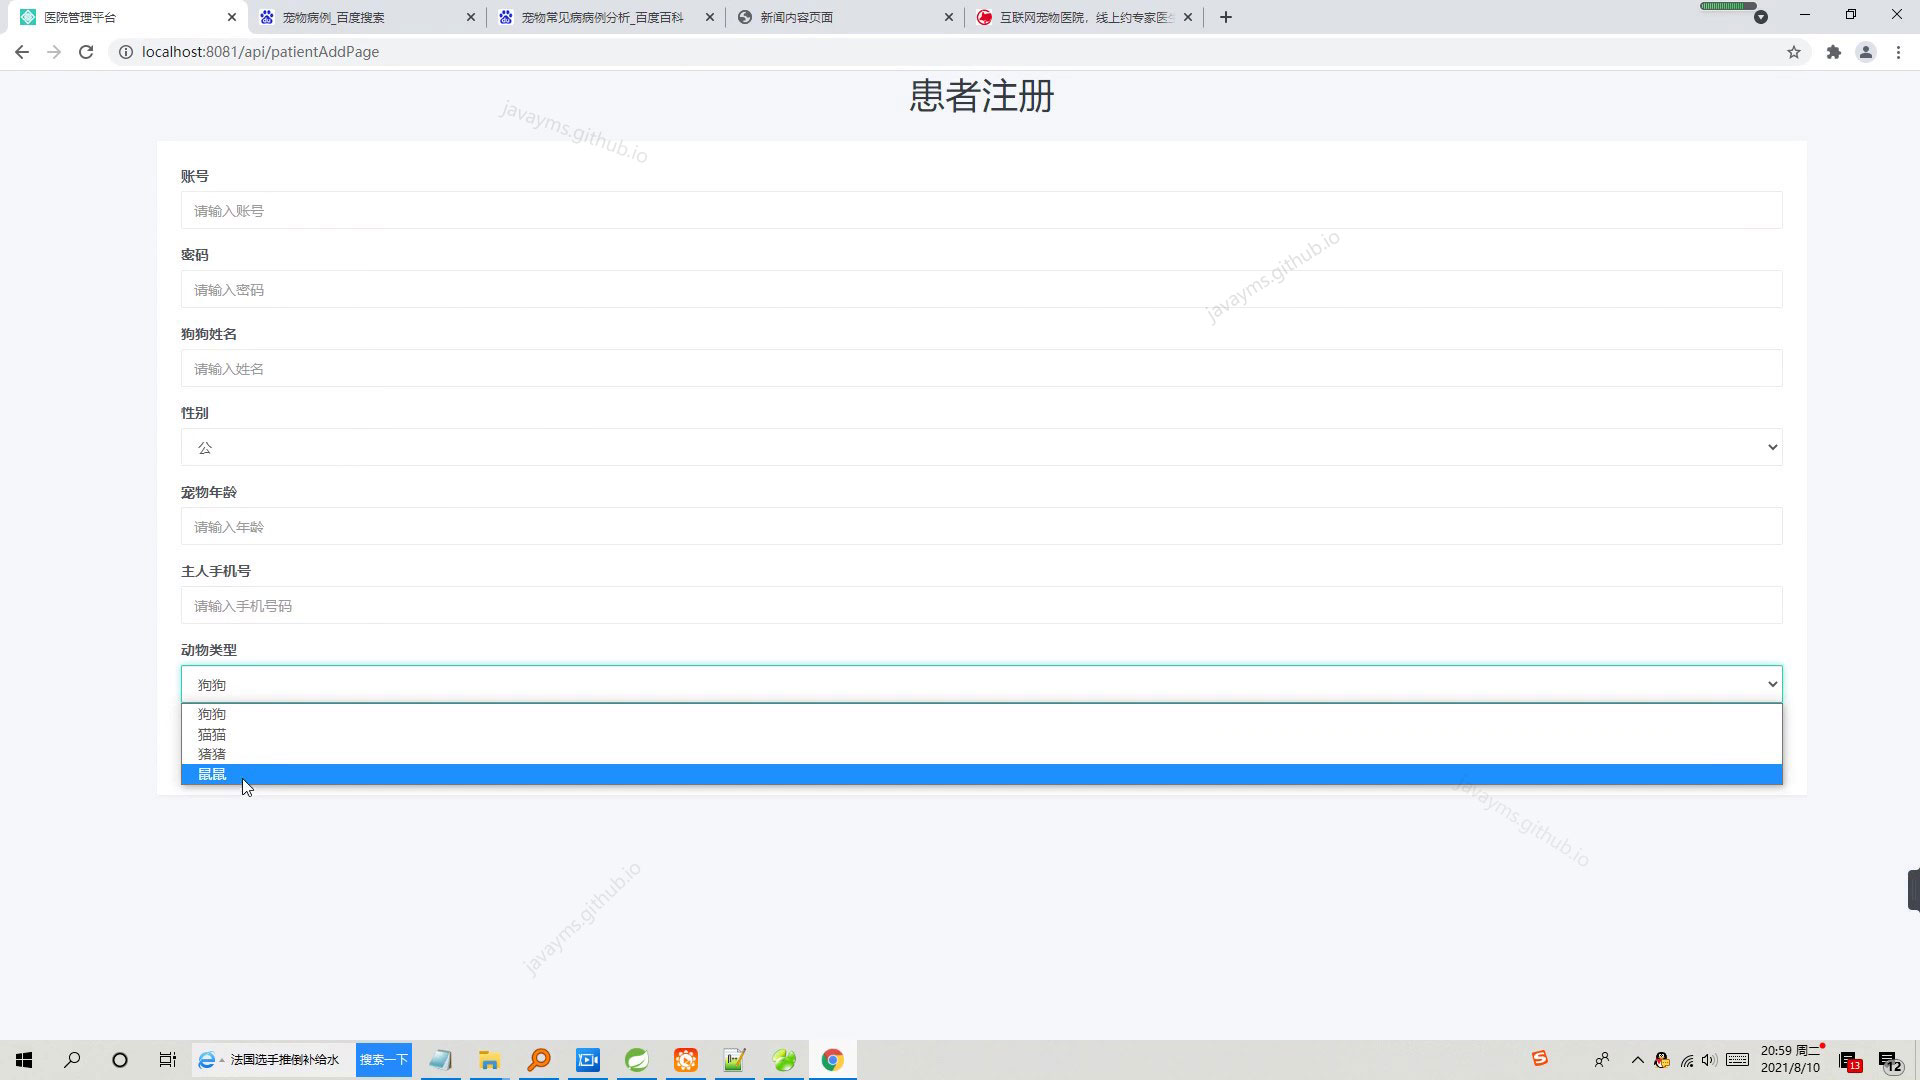This screenshot has height=1080, width=1920.
Task: Expand hidden tray icons chevron
Action: [x=1637, y=1059]
